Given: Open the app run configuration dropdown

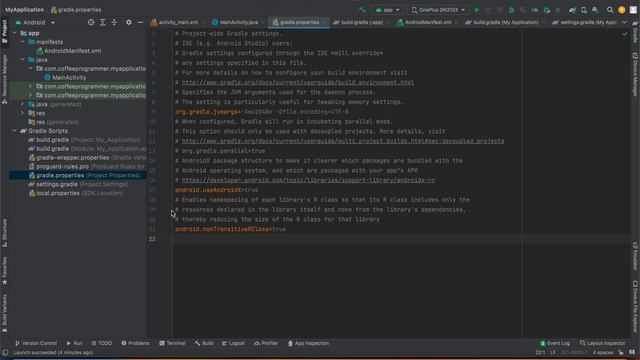Looking at the screenshot, I should click(x=388, y=10).
